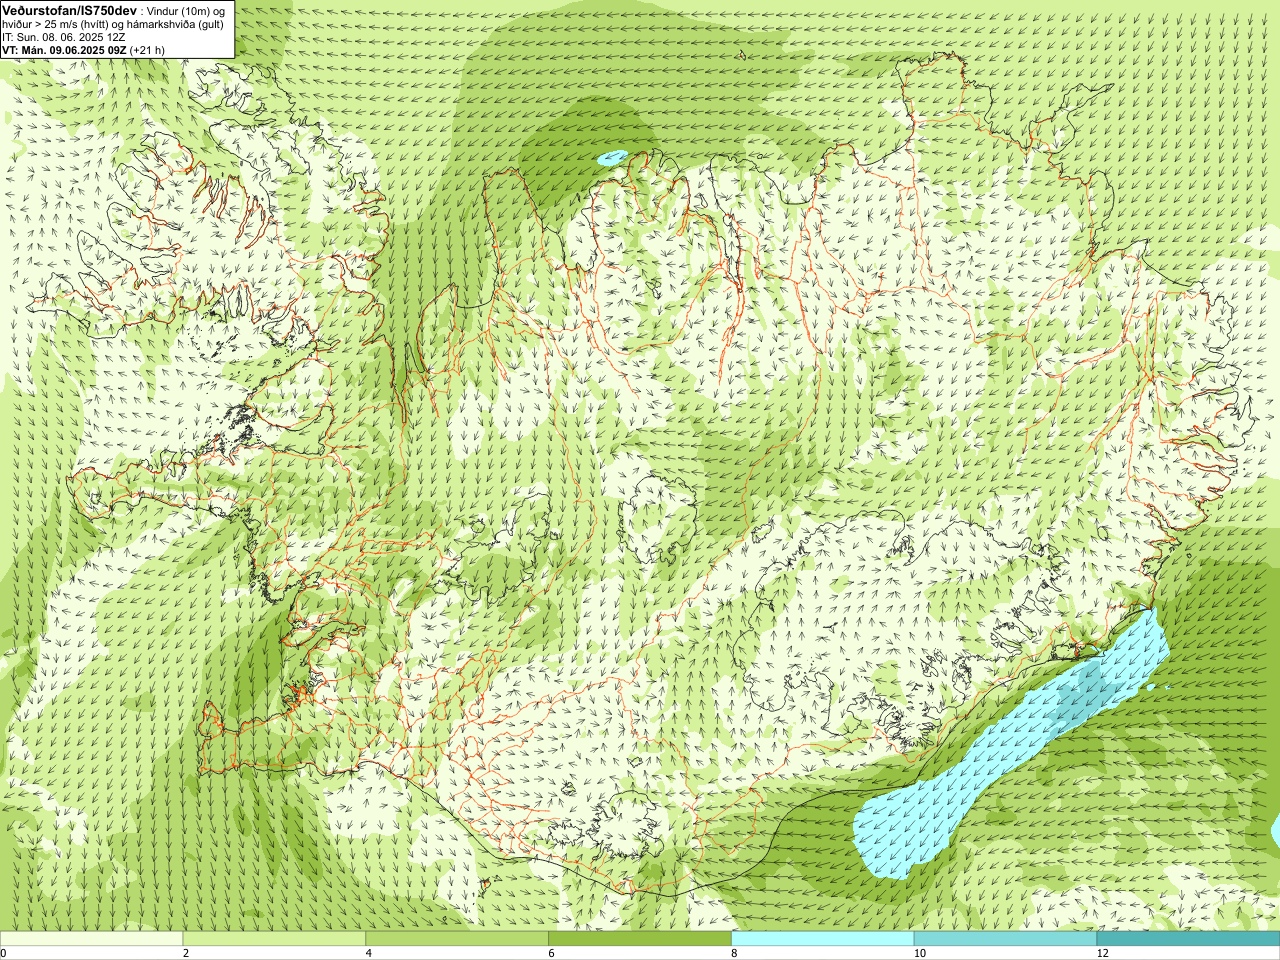The height and width of the screenshot is (960, 1280).
Task: Click the legend label '4'
Action: 369,953
